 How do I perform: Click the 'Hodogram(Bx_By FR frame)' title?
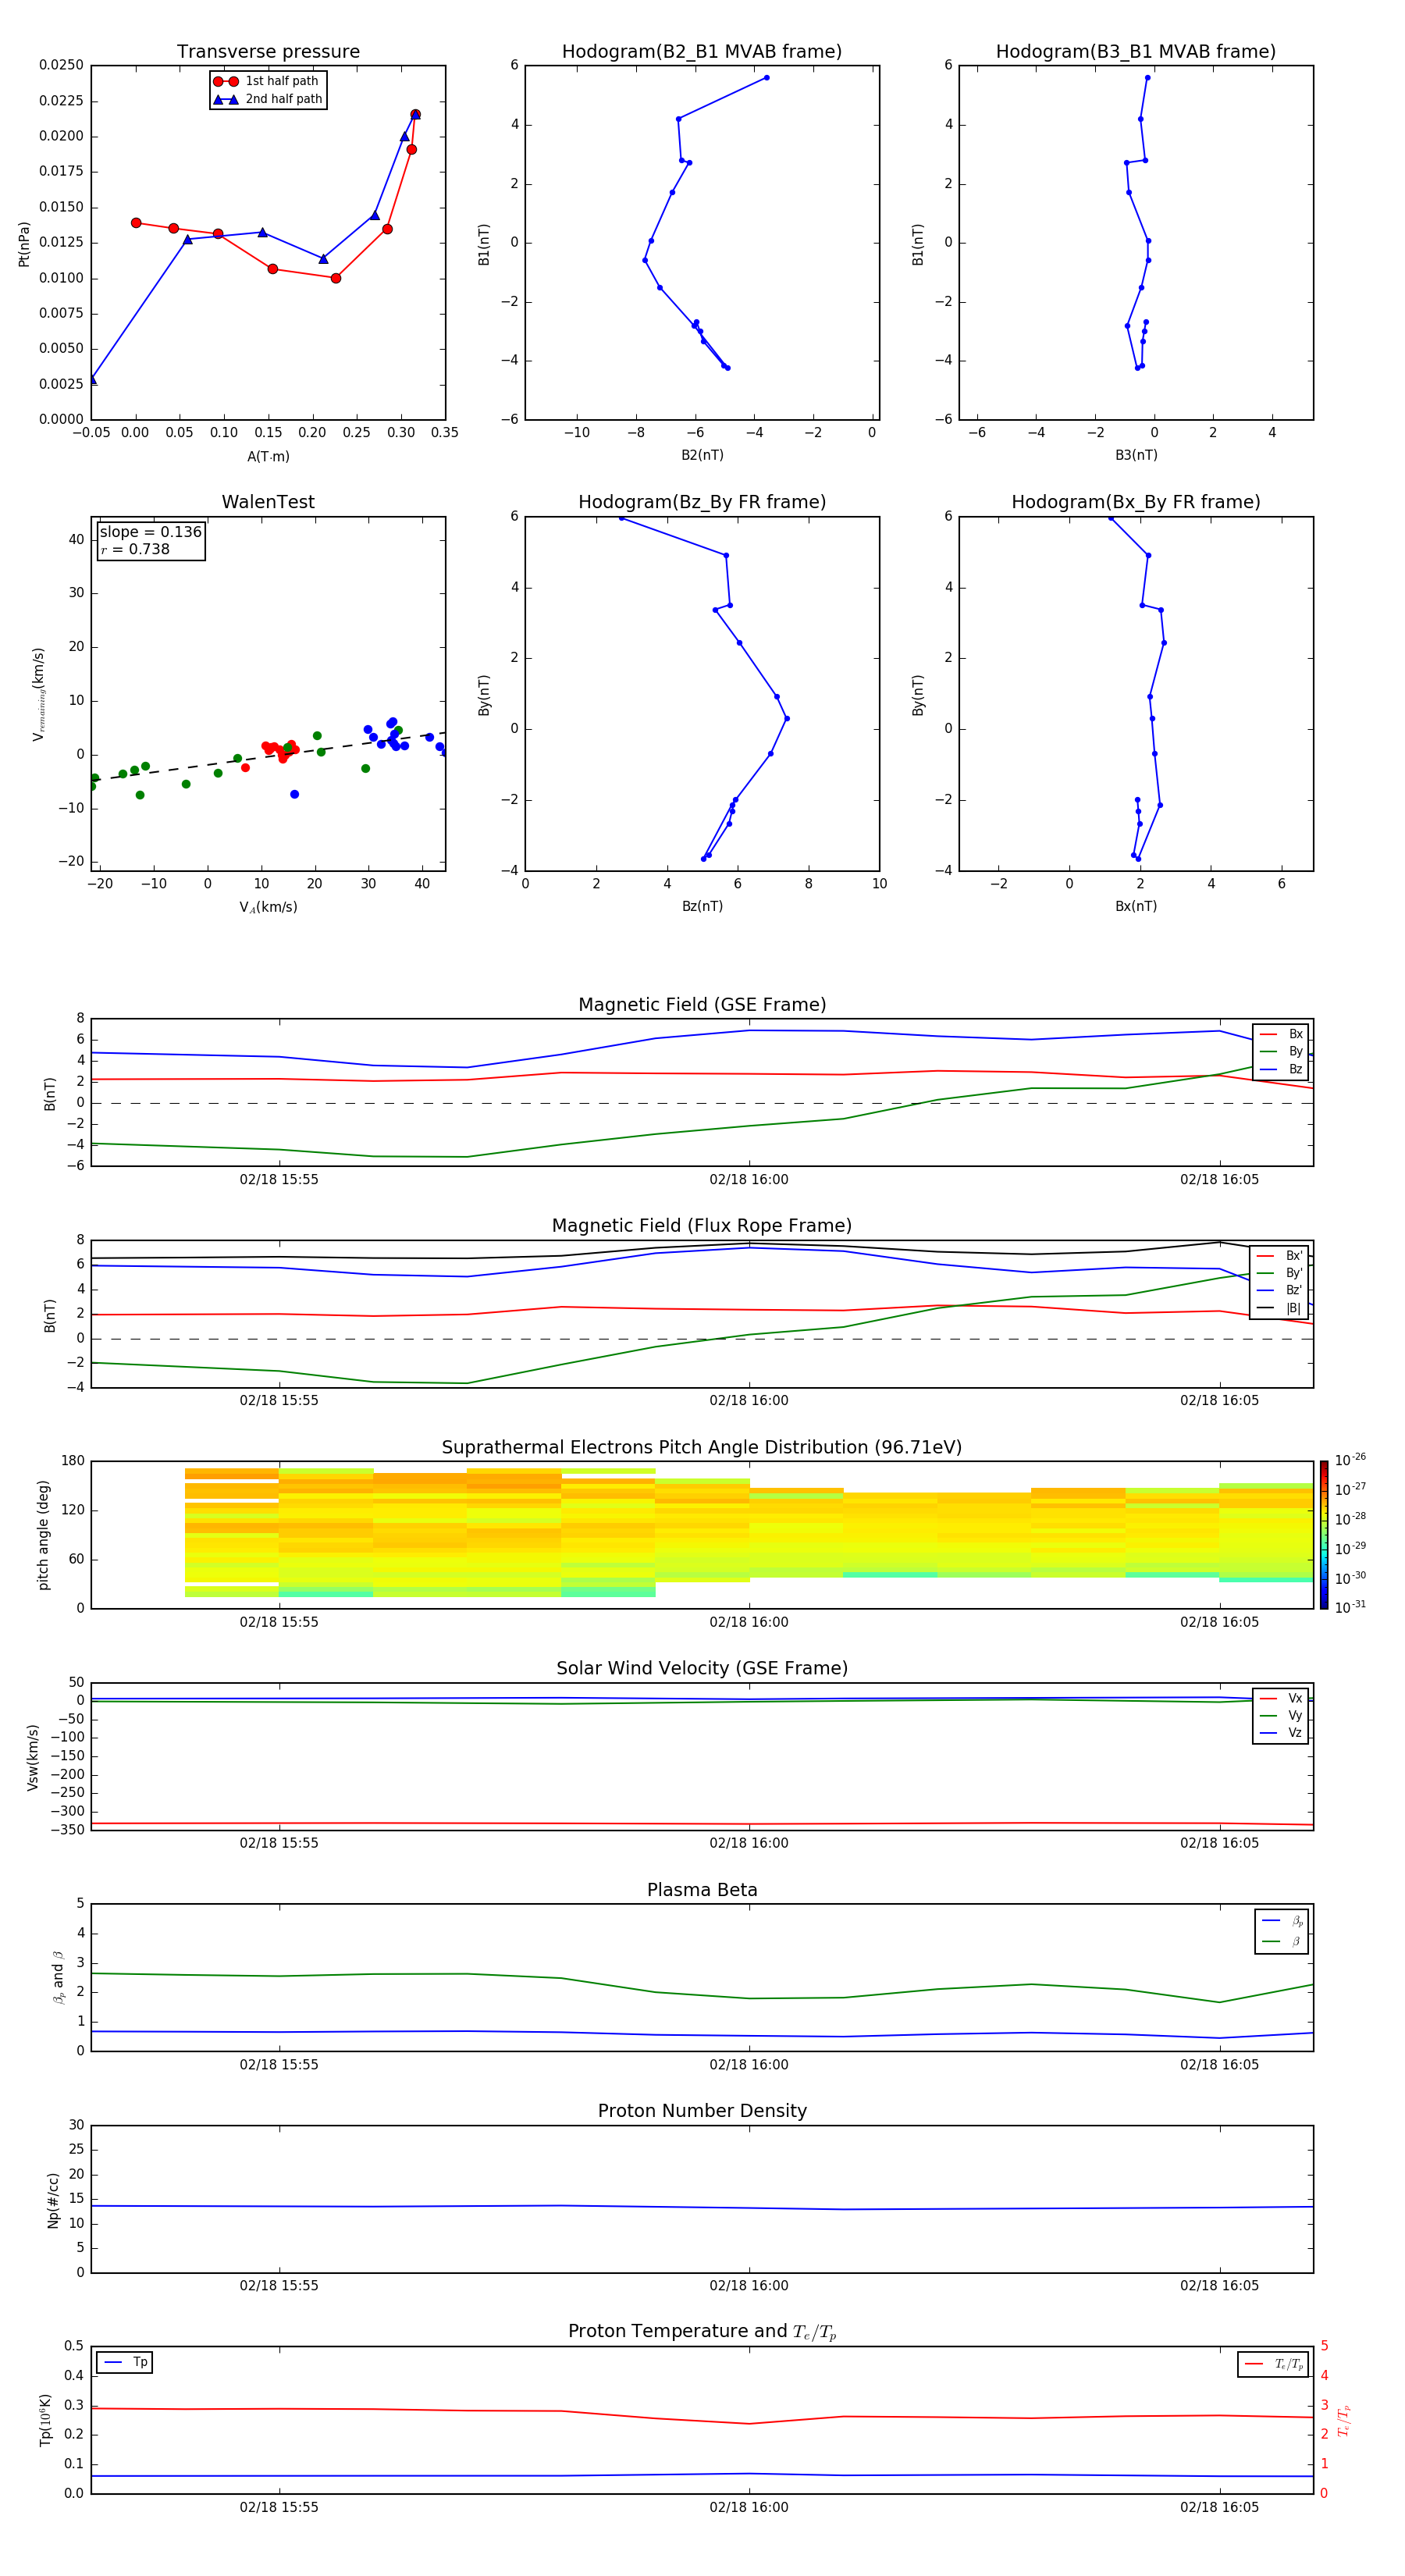1136,502
